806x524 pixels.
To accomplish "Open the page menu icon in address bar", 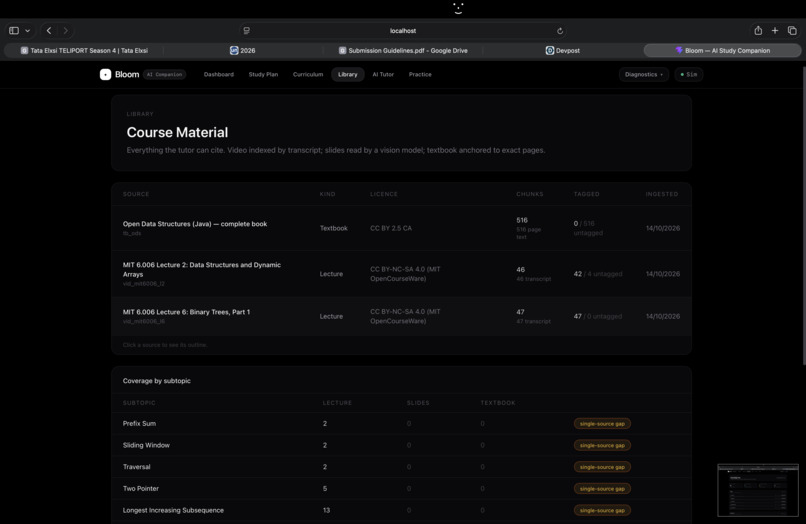I will [x=247, y=31].
